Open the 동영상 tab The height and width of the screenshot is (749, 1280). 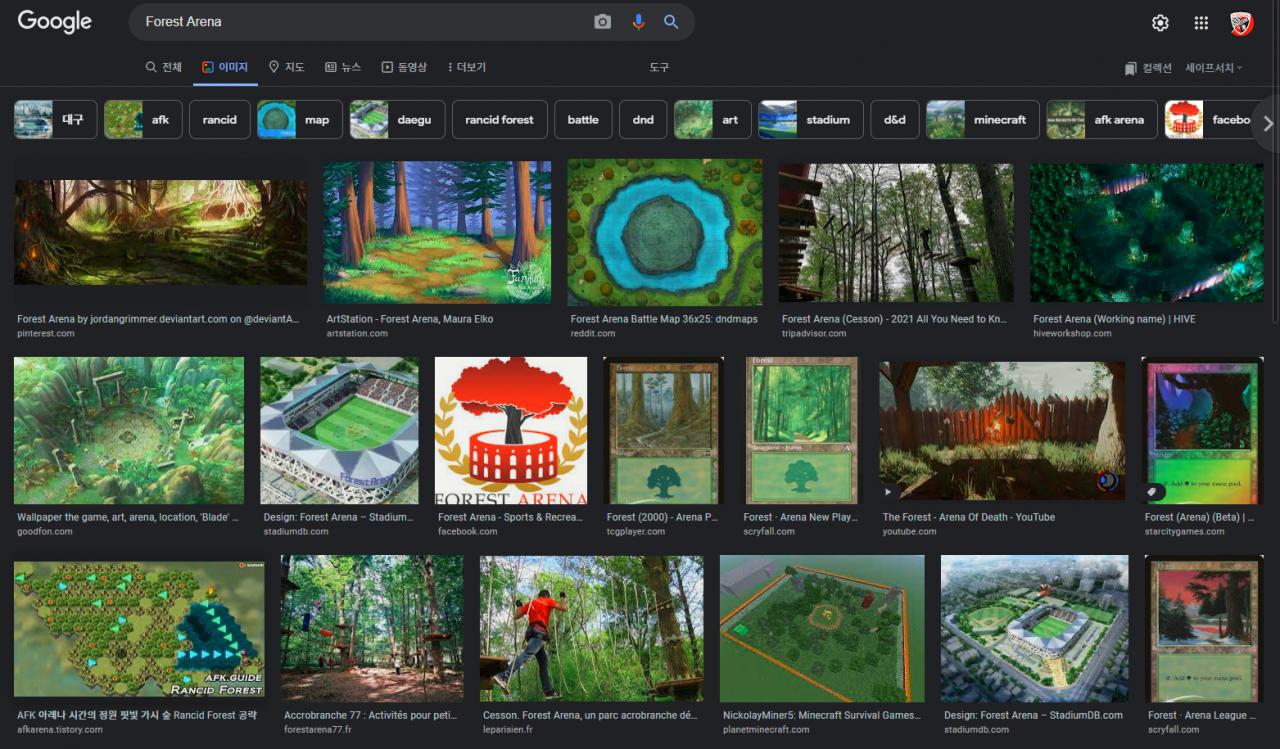click(x=404, y=67)
